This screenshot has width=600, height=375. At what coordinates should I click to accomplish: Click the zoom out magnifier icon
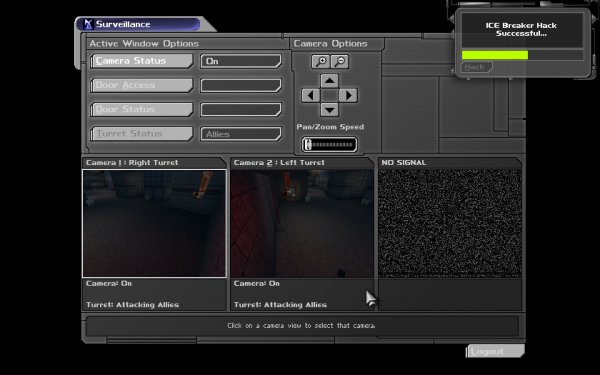pyautogui.click(x=339, y=62)
